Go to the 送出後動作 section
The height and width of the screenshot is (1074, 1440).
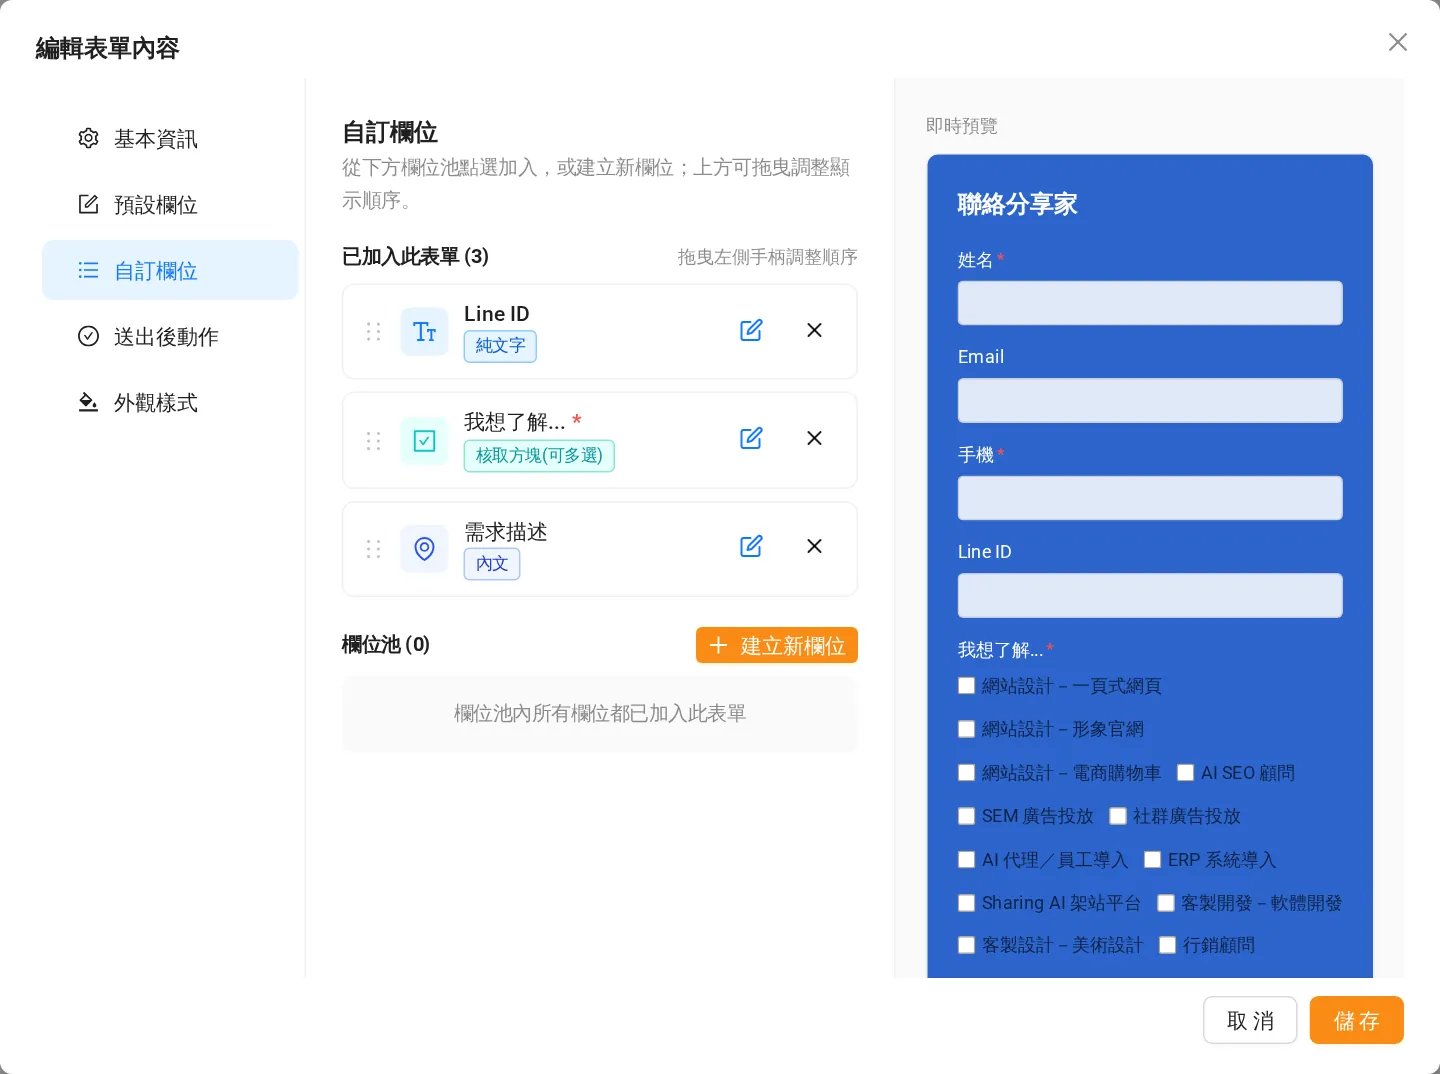[x=170, y=336]
